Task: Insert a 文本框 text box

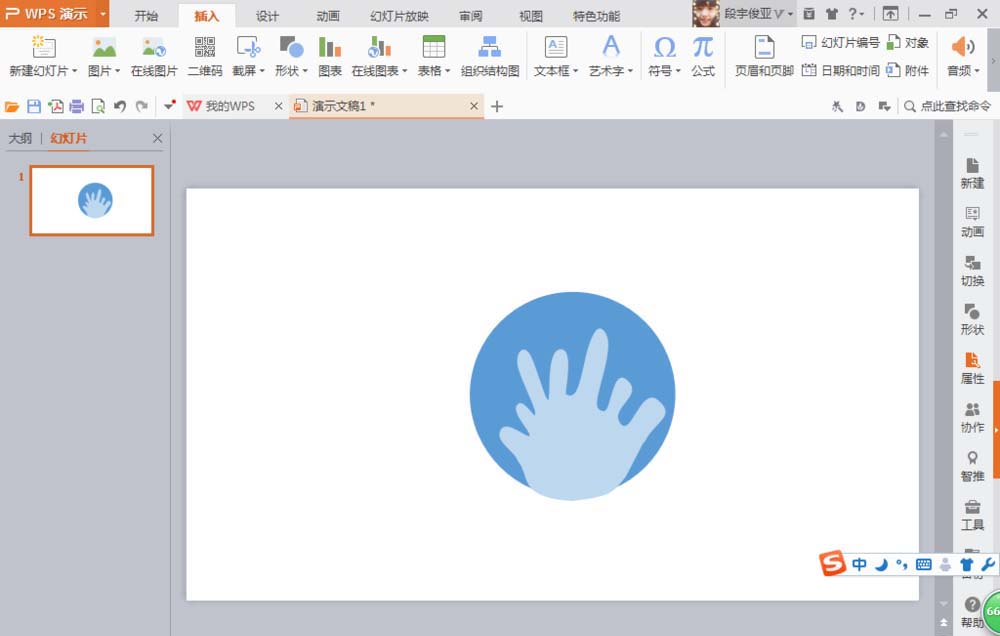Action: tap(555, 56)
